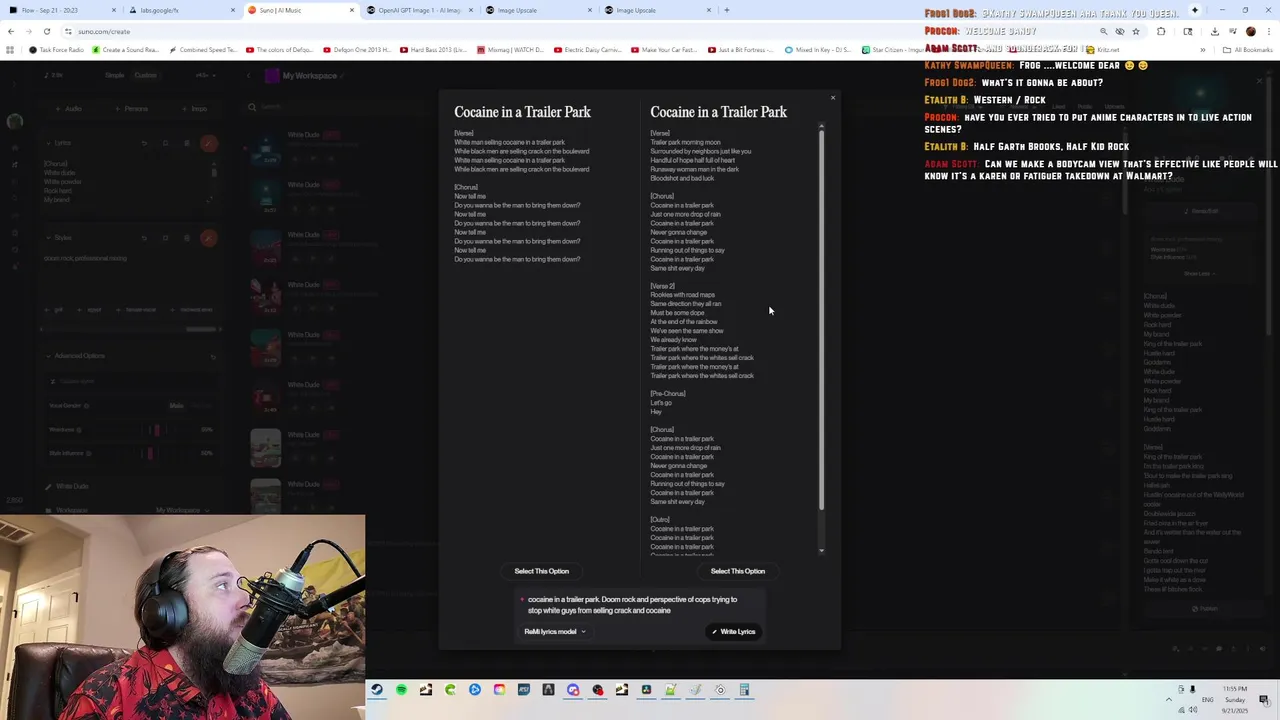
Task: Click the [Chorus] label in left lyrics
Action: (x=466, y=187)
